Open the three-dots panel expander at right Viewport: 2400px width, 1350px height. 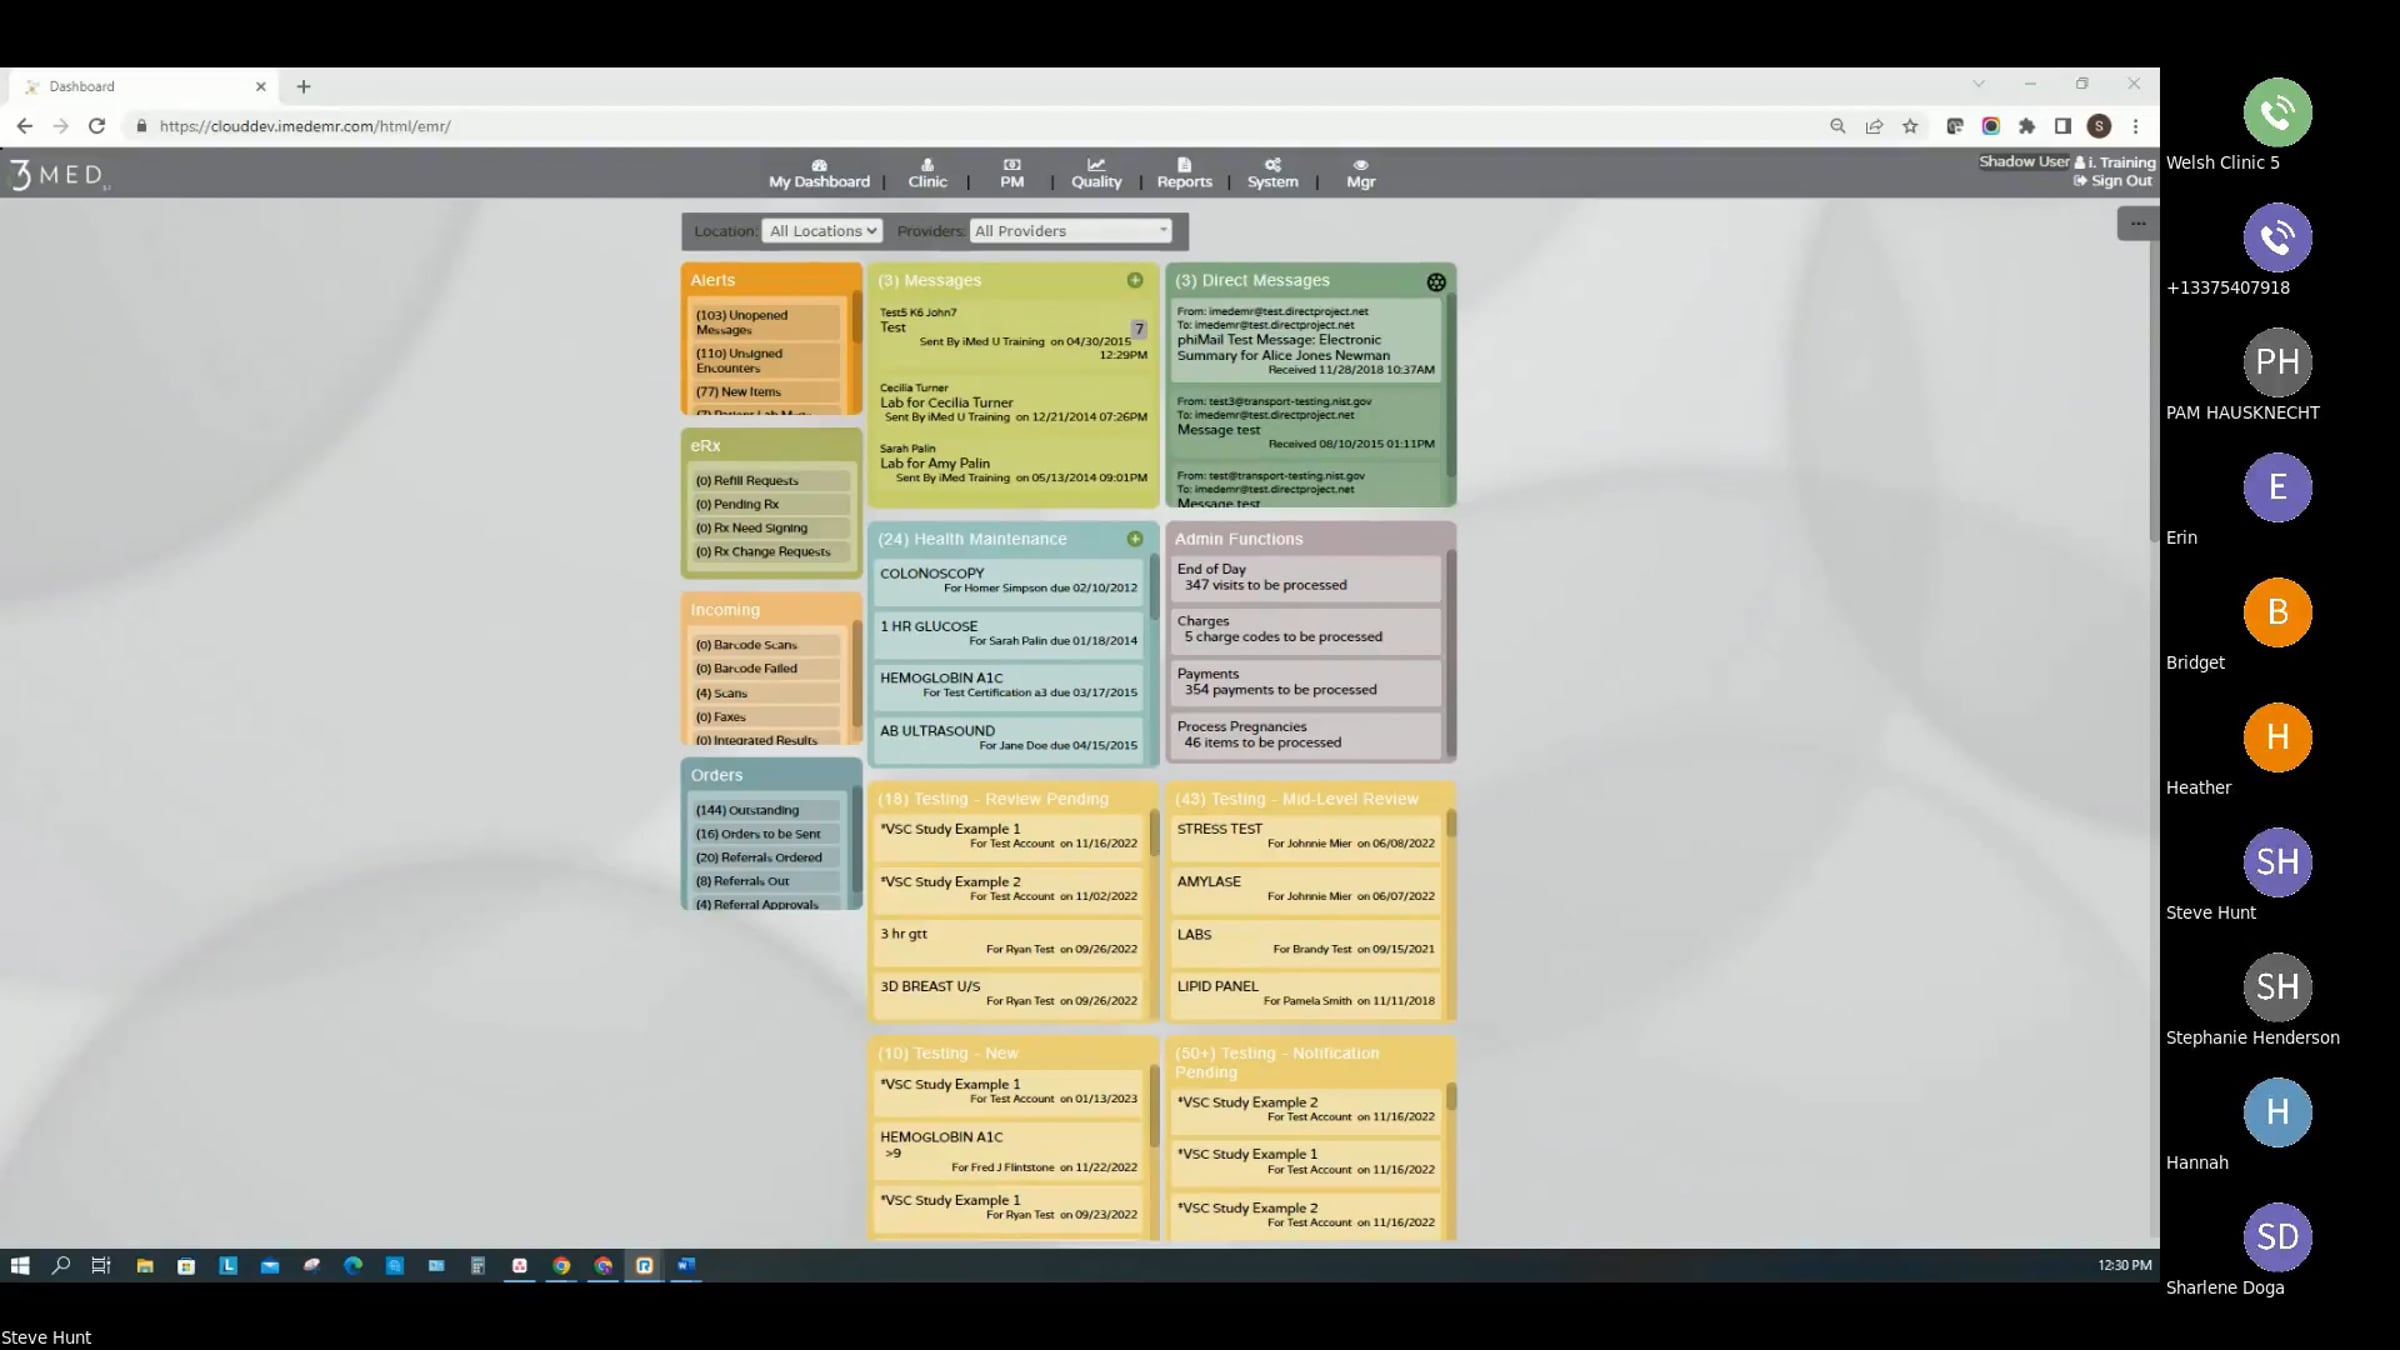click(2137, 224)
